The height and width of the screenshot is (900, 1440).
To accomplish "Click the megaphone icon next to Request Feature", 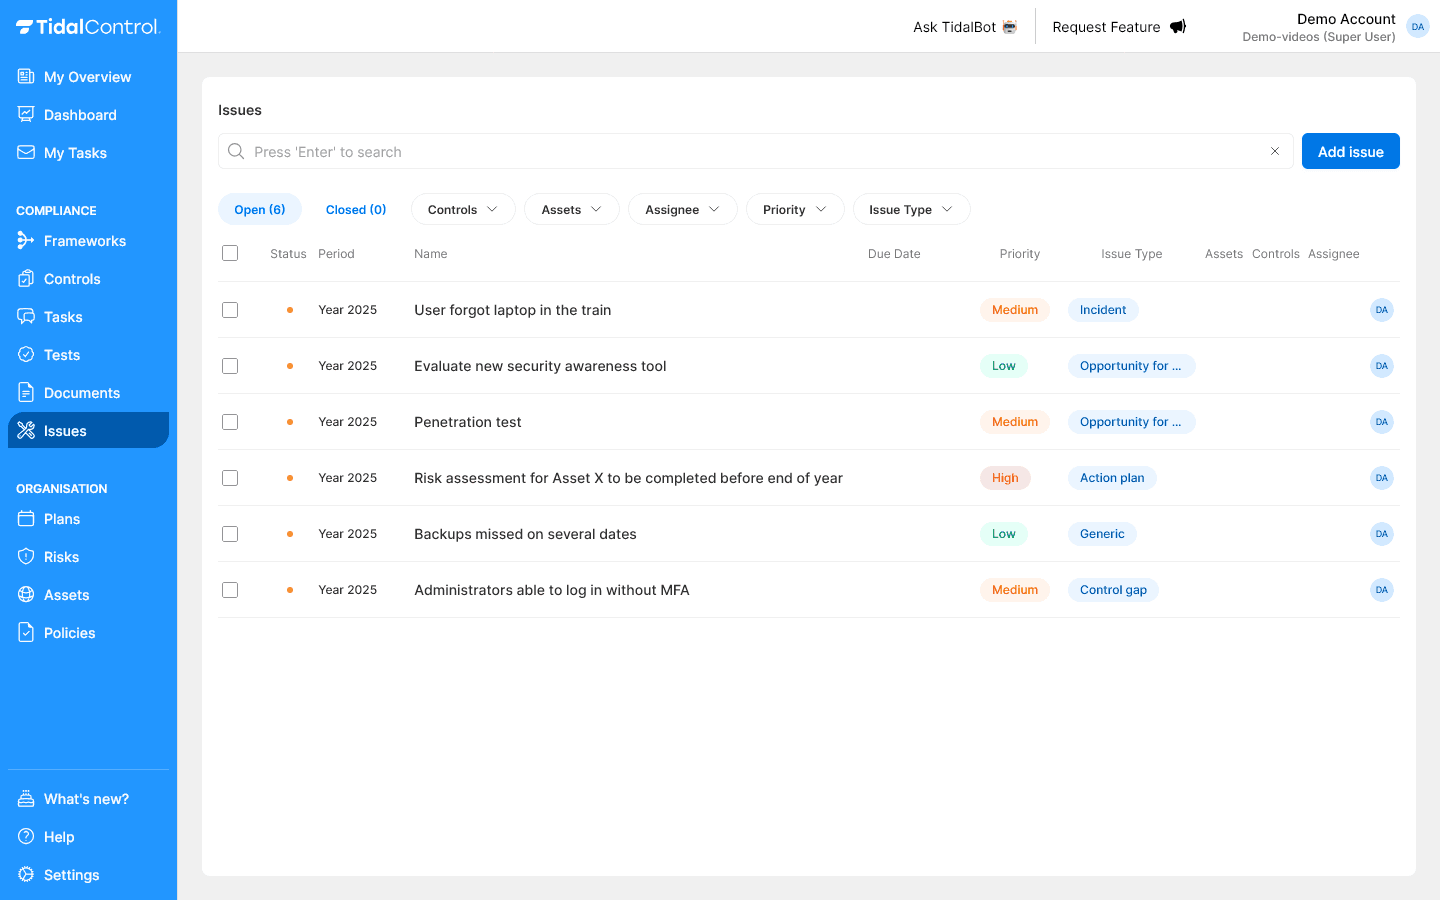I will [x=1177, y=26].
